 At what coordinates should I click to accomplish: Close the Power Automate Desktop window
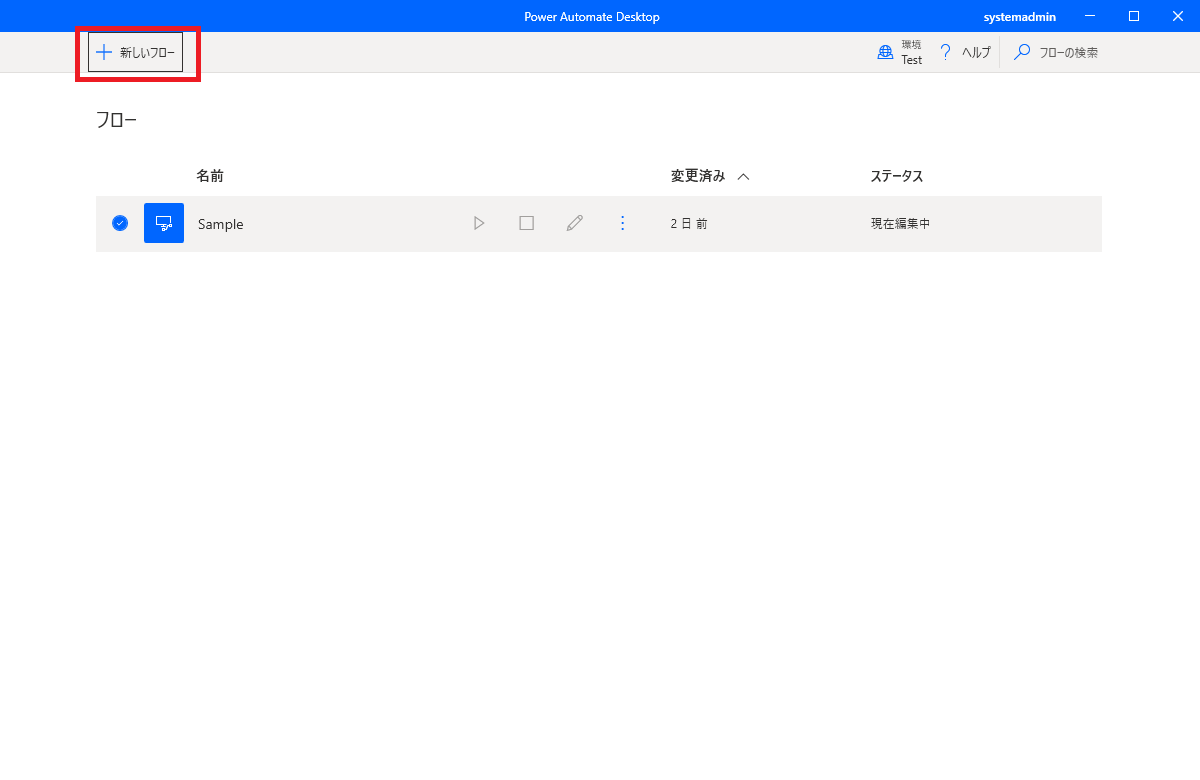[x=1178, y=16]
